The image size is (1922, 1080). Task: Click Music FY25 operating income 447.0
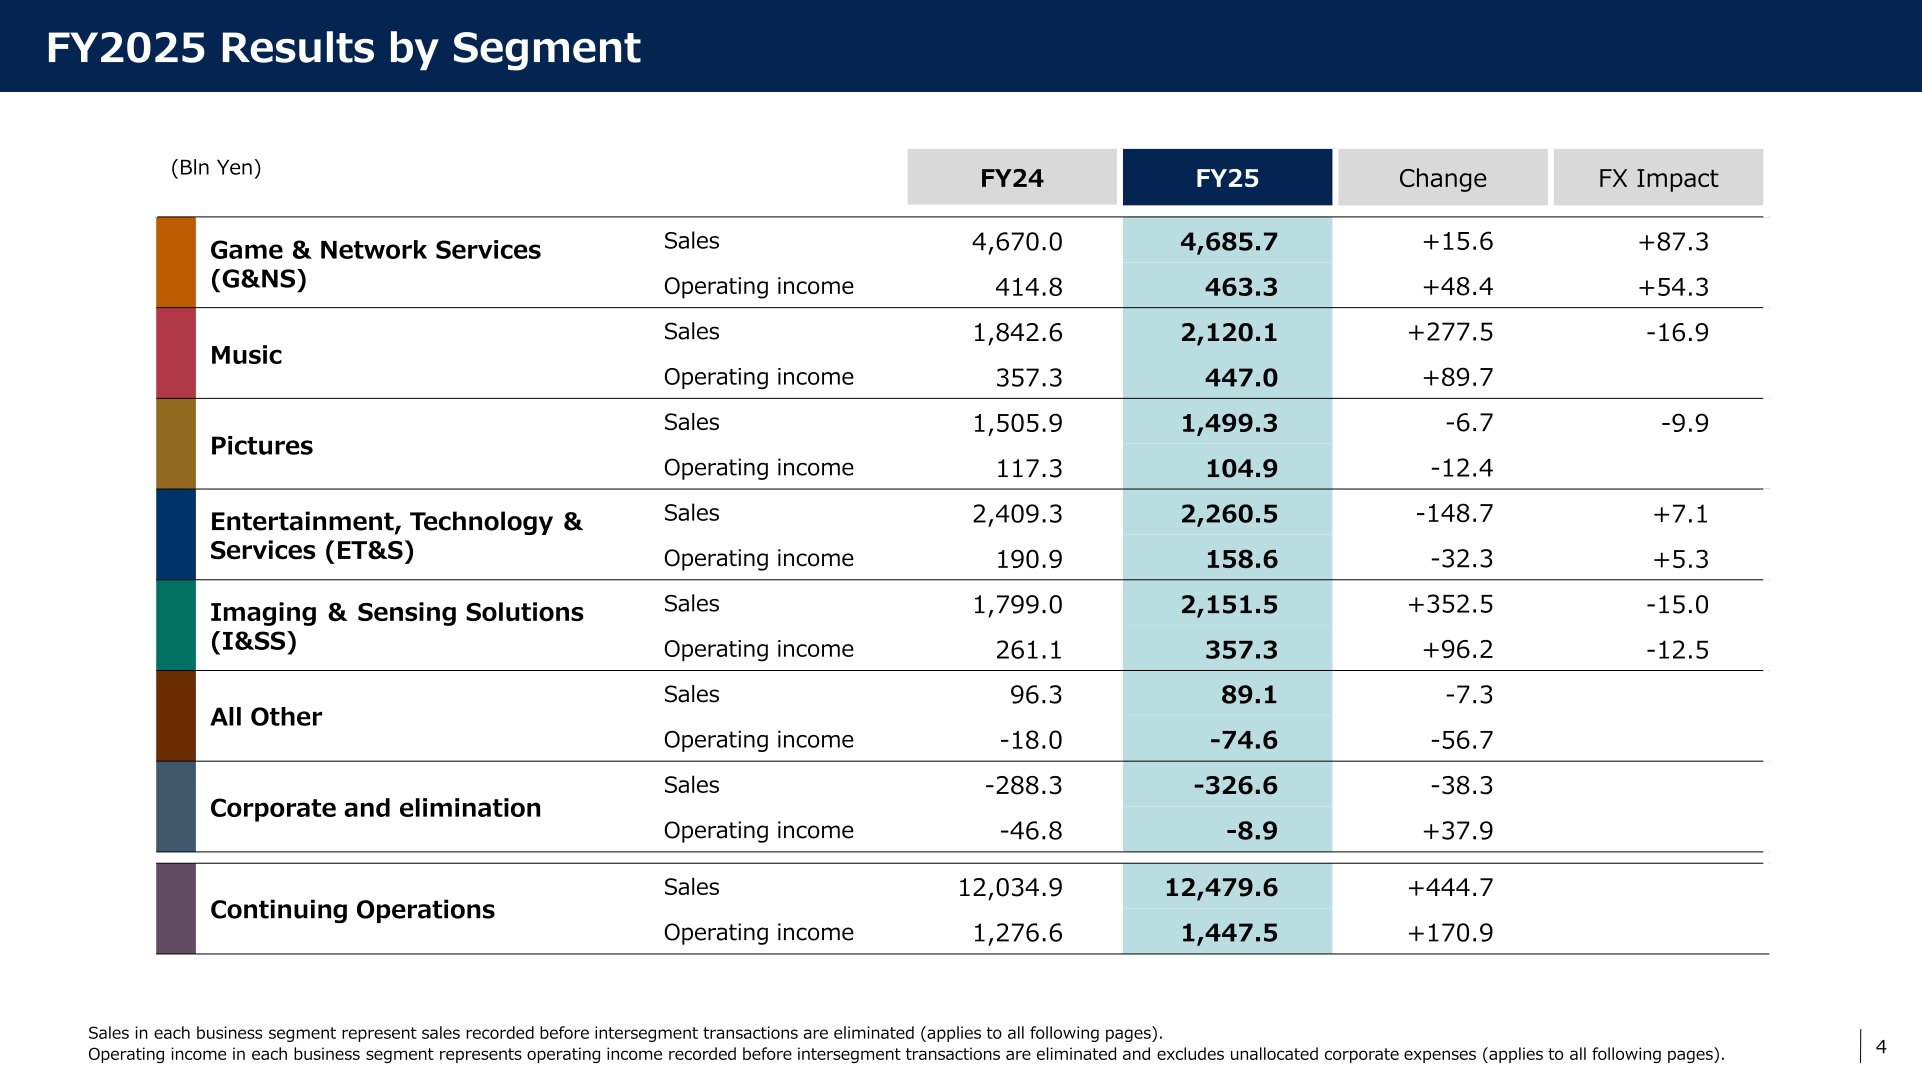tap(1241, 378)
